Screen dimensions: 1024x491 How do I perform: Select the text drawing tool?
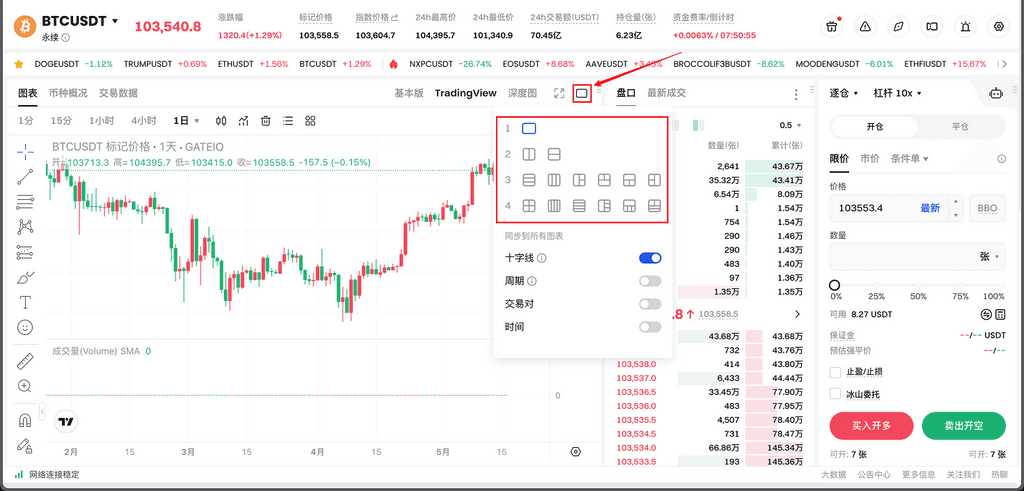tap(25, 302)
